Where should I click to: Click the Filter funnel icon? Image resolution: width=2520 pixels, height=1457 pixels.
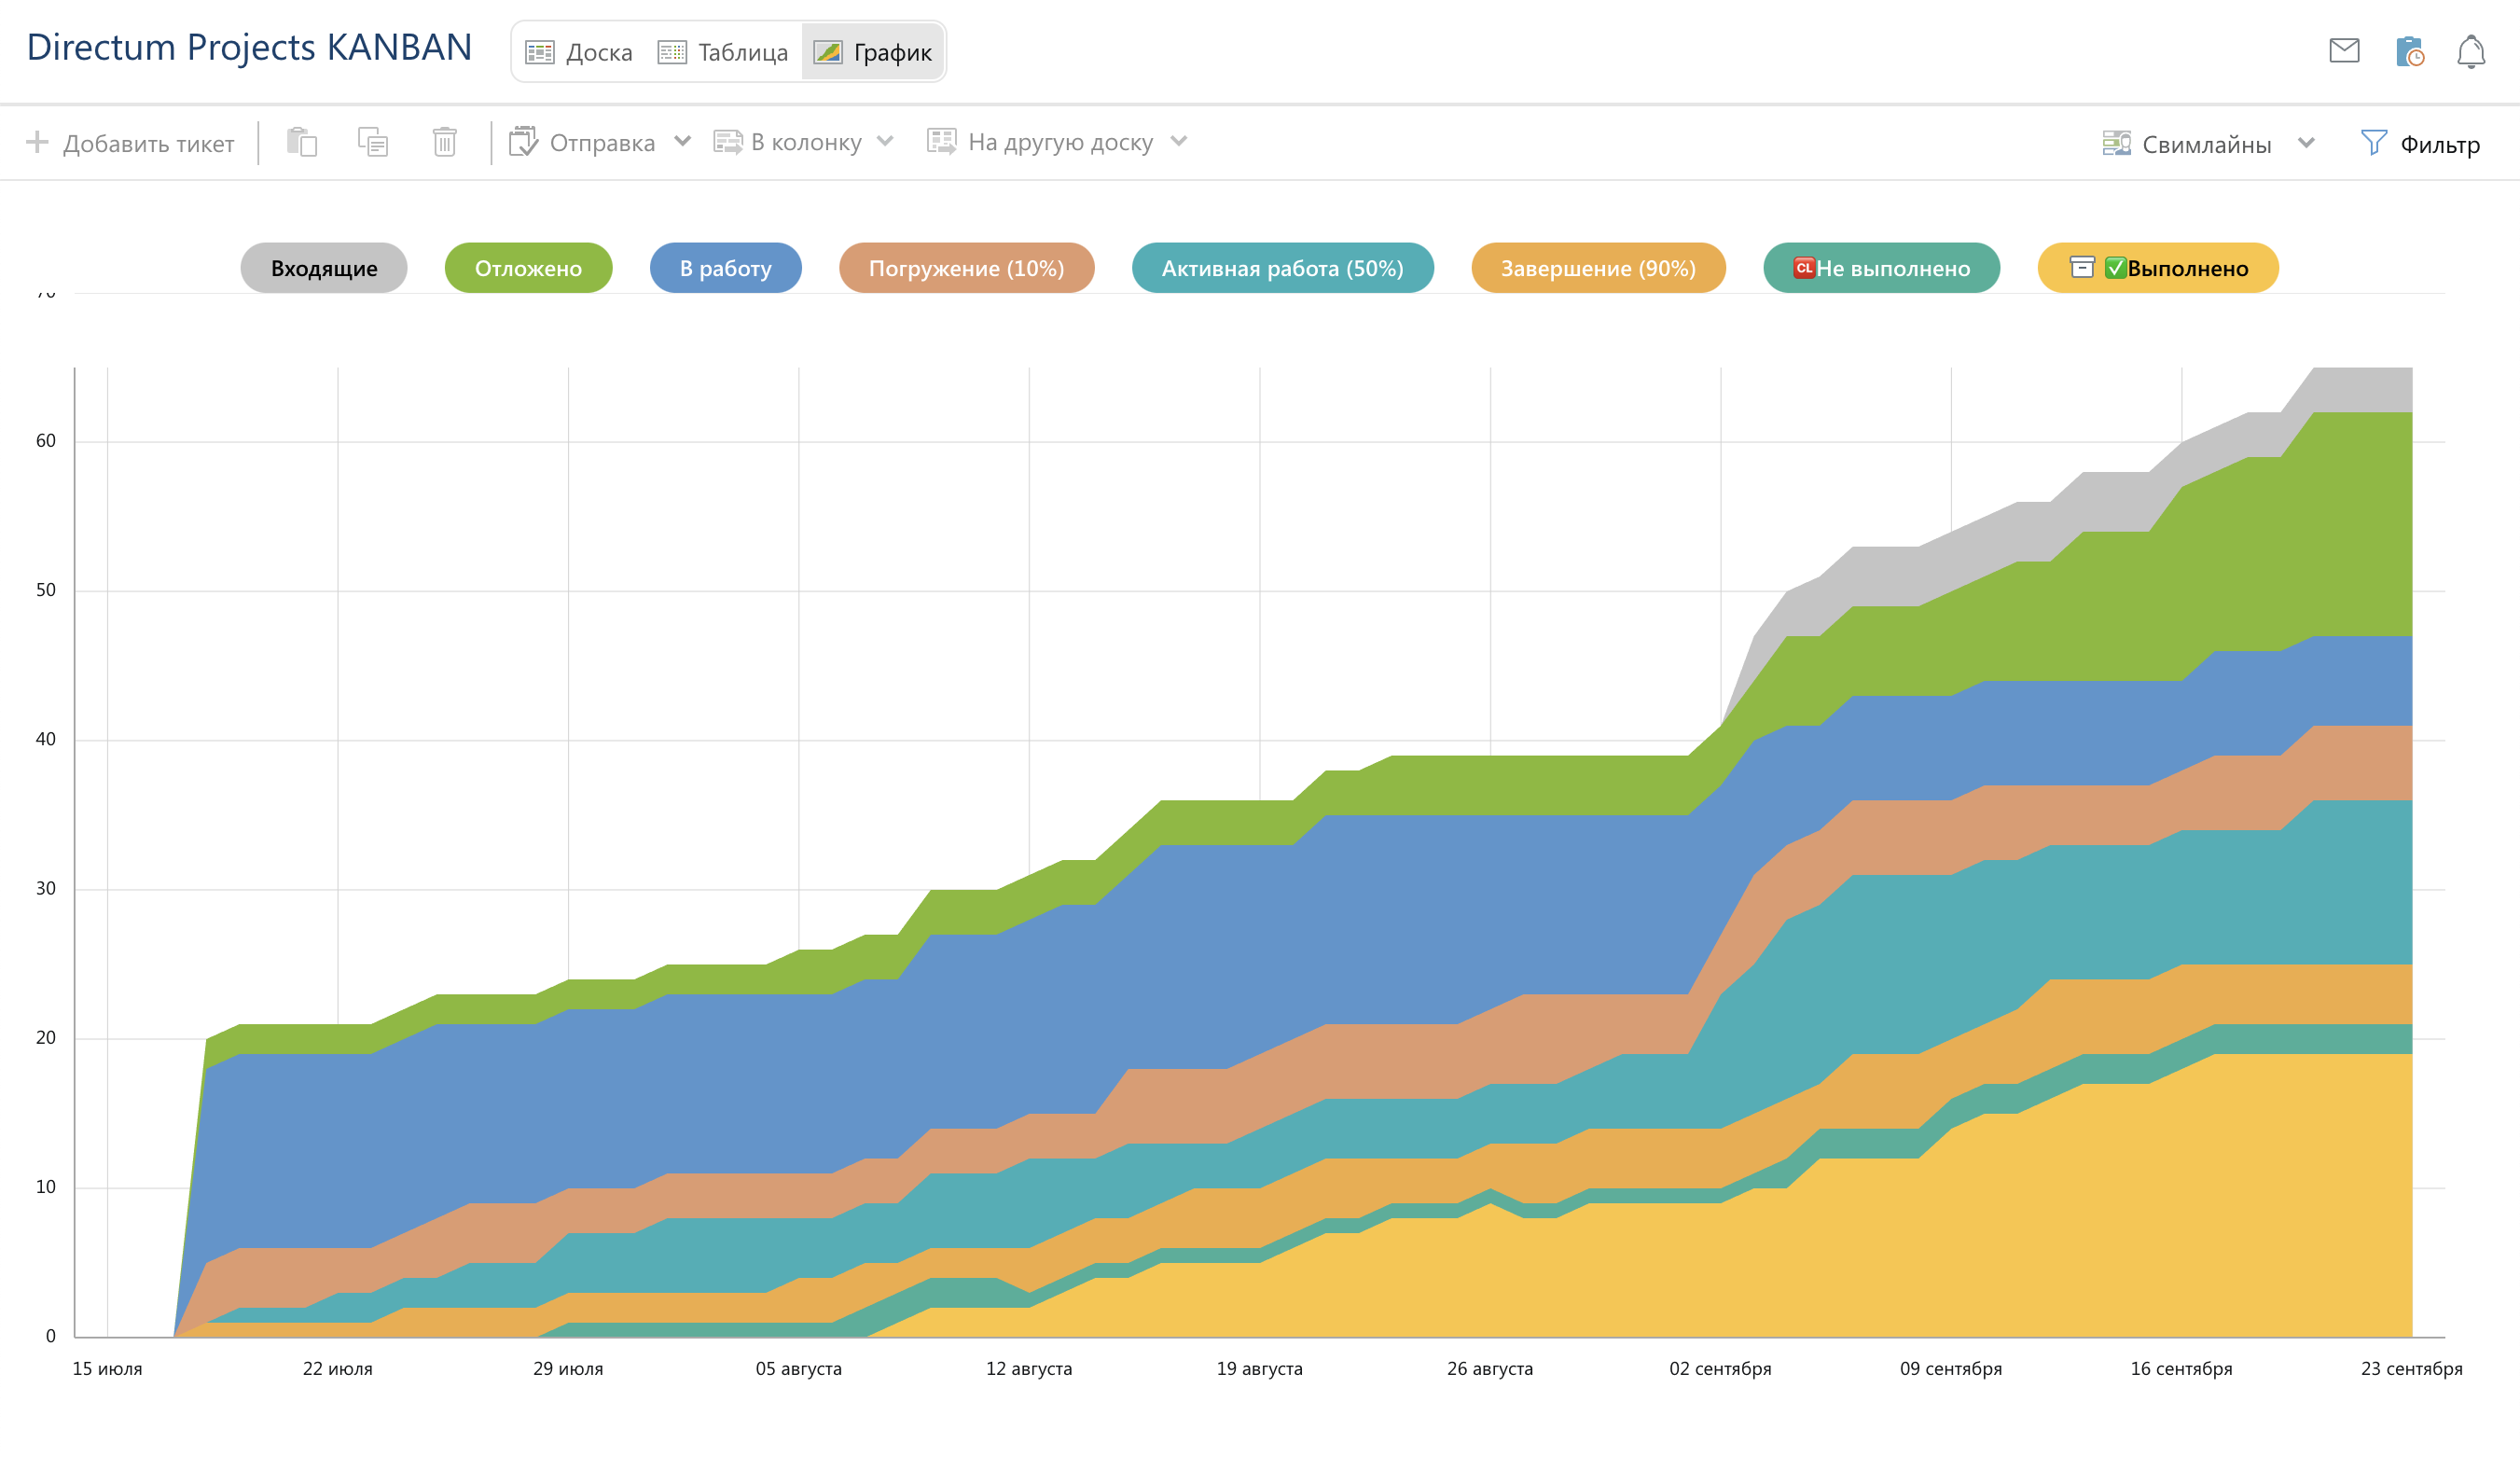2373,143
